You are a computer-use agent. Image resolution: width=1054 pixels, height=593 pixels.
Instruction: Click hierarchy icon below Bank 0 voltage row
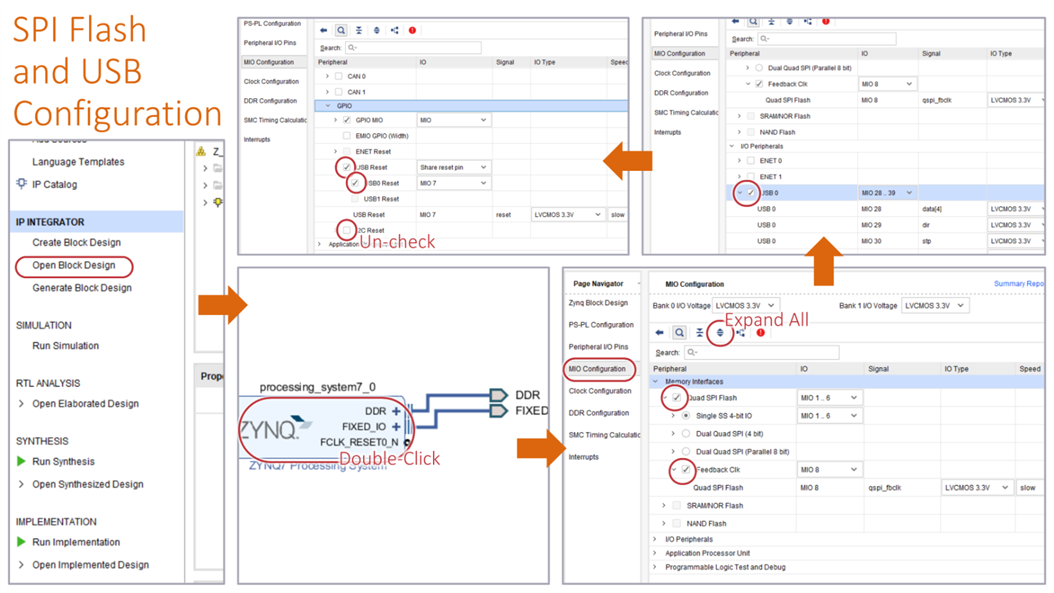740,333
